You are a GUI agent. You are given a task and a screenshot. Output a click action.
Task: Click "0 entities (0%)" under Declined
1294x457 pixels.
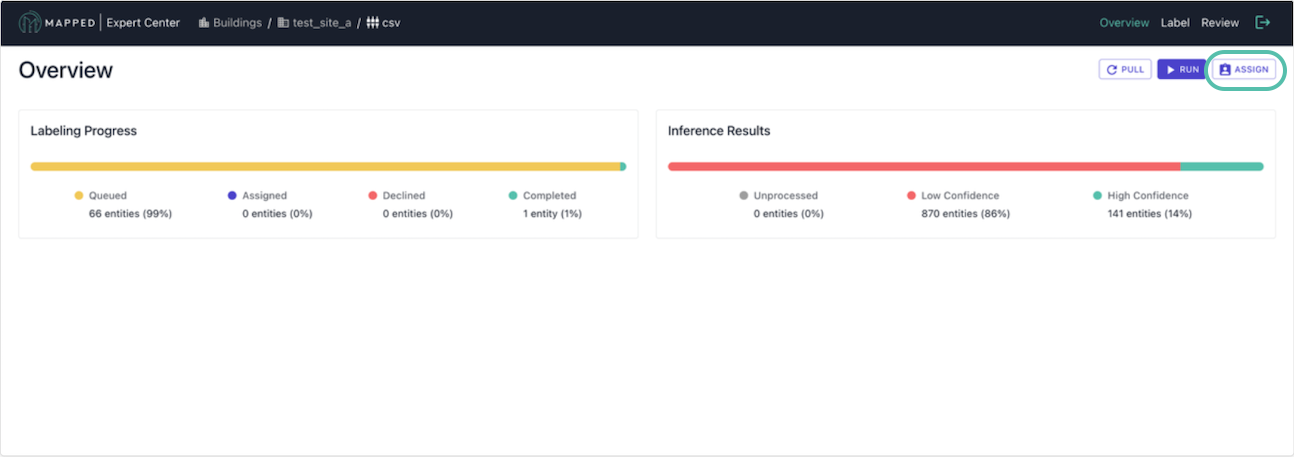coord(417,213)
